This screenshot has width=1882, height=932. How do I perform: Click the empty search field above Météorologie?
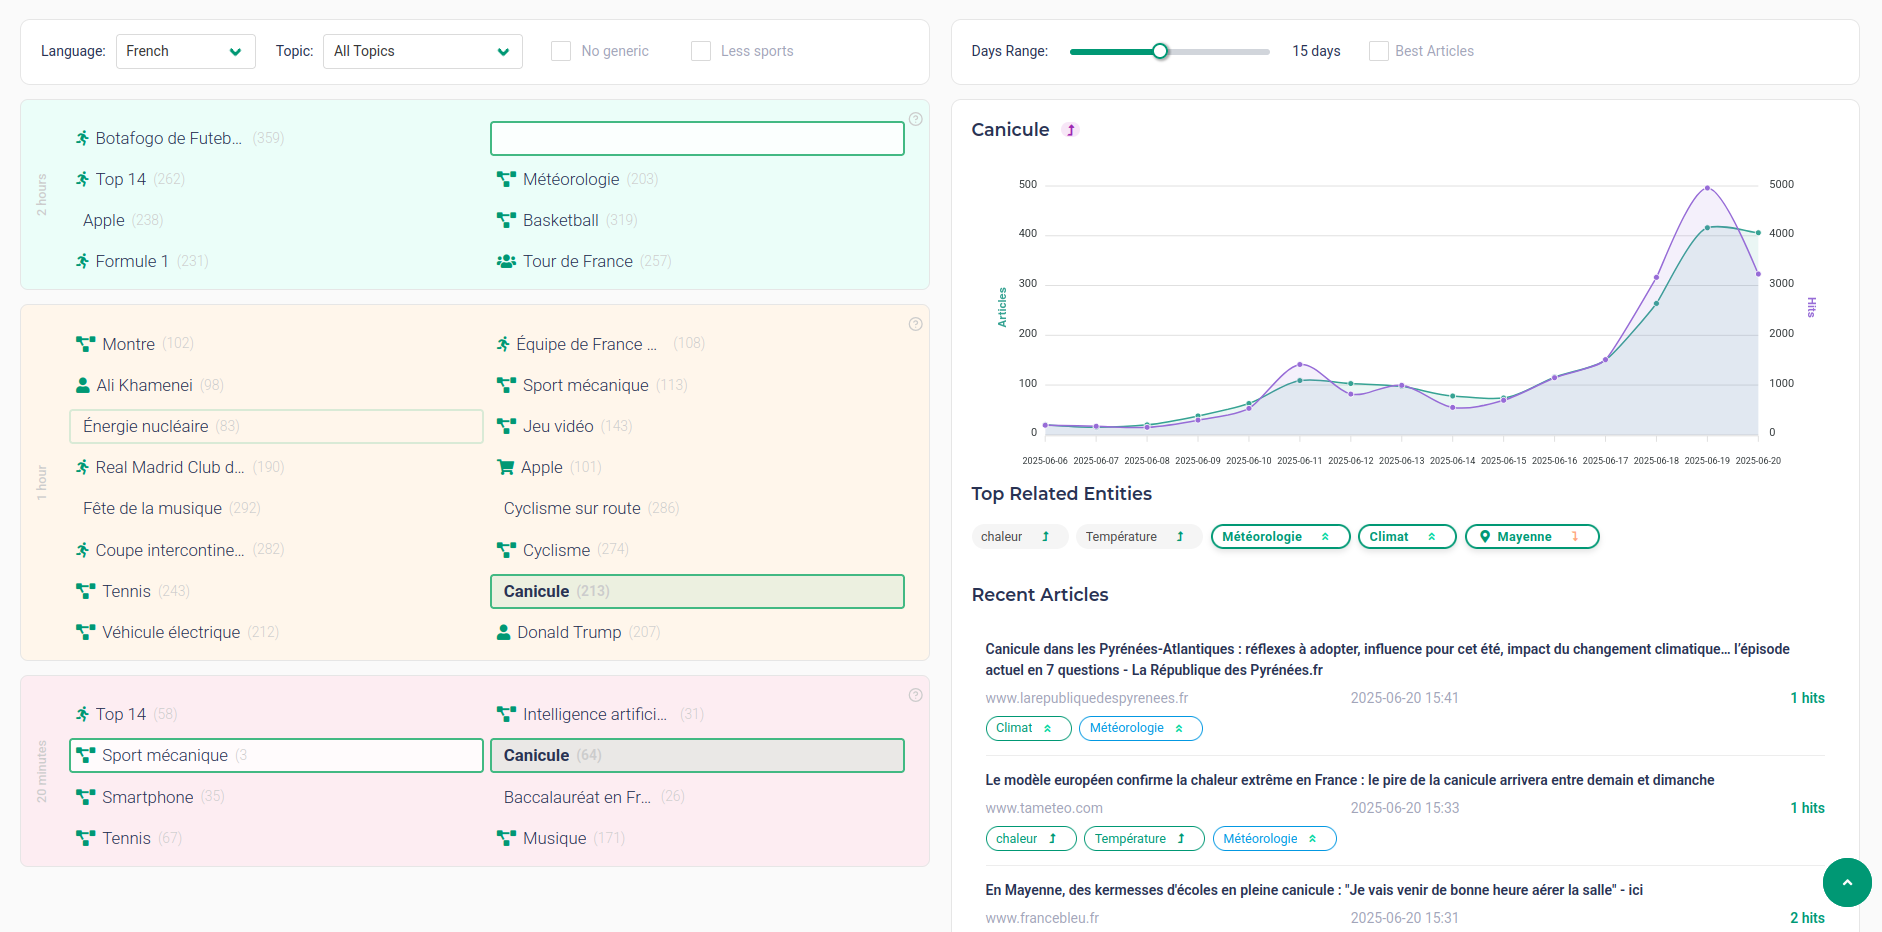click(696, 138)
